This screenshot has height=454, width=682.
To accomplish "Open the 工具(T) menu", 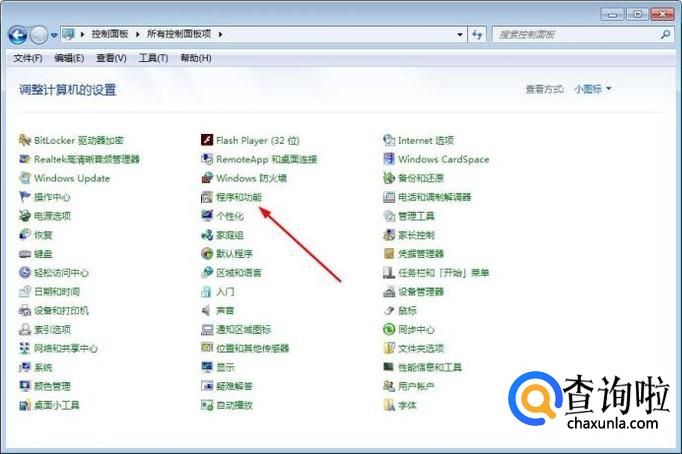I will (153, 58).
